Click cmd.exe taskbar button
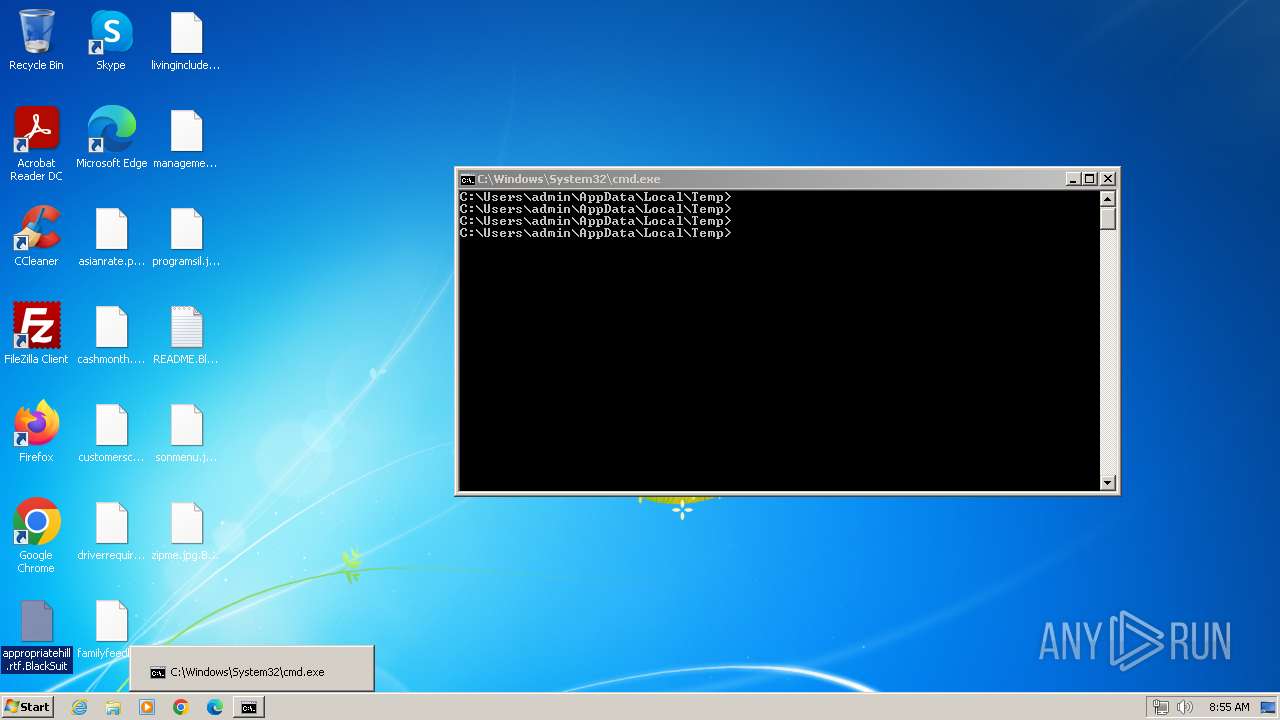 click(249, 707)
